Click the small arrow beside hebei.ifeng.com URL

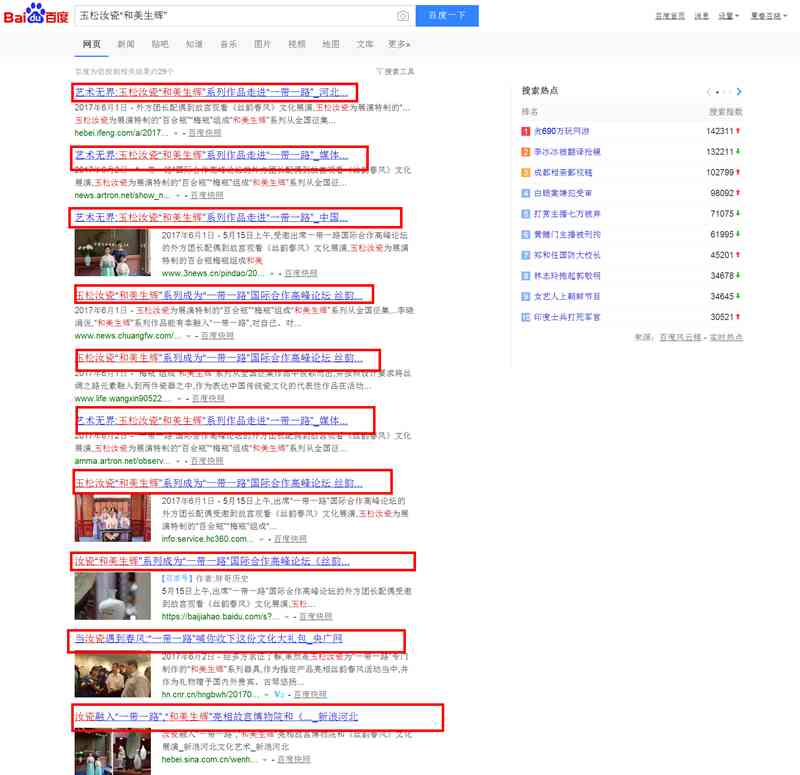coord(177,132)
